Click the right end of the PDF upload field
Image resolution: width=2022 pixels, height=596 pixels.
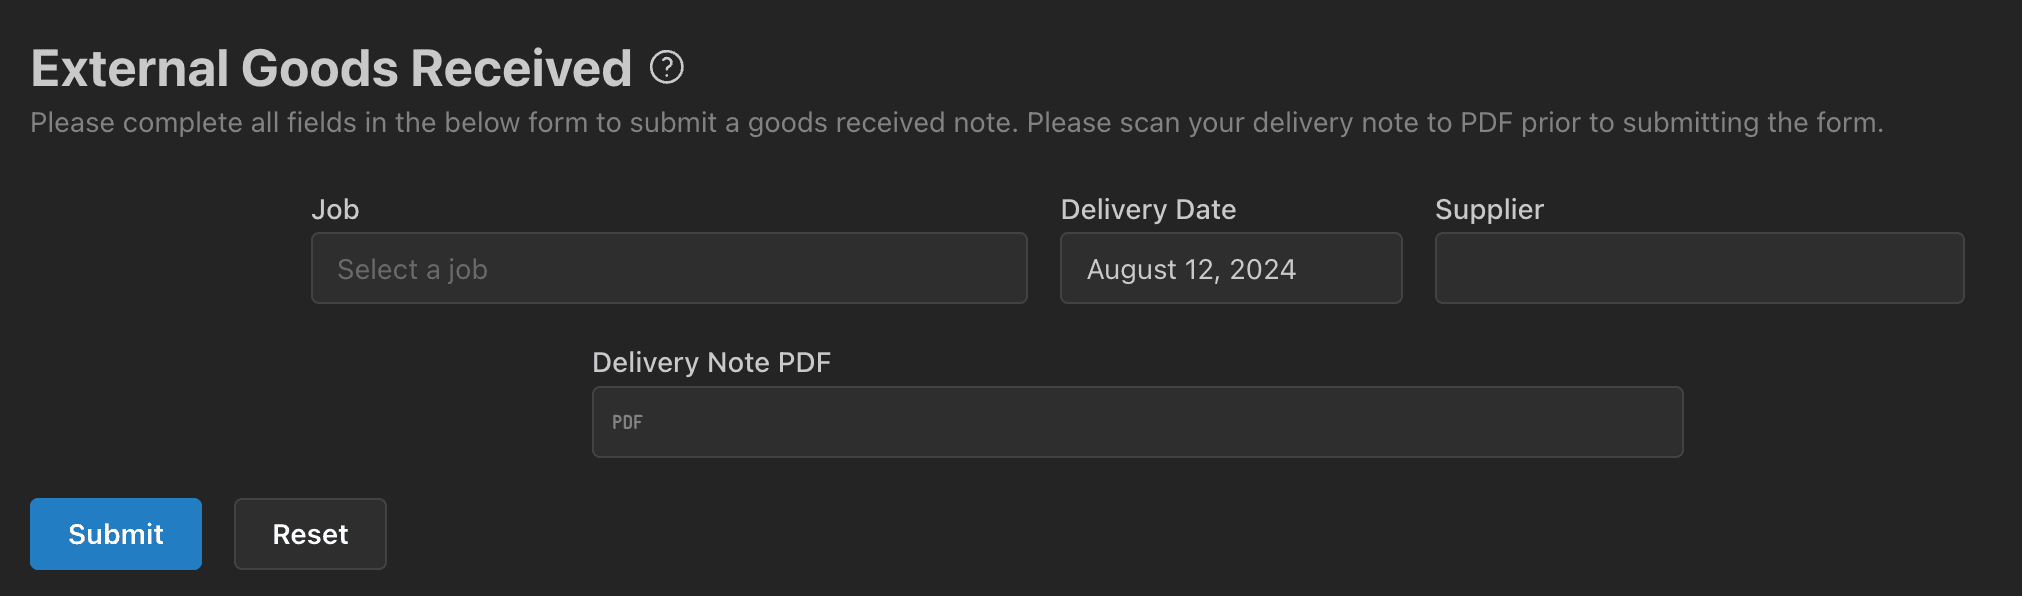(1655, 422)
